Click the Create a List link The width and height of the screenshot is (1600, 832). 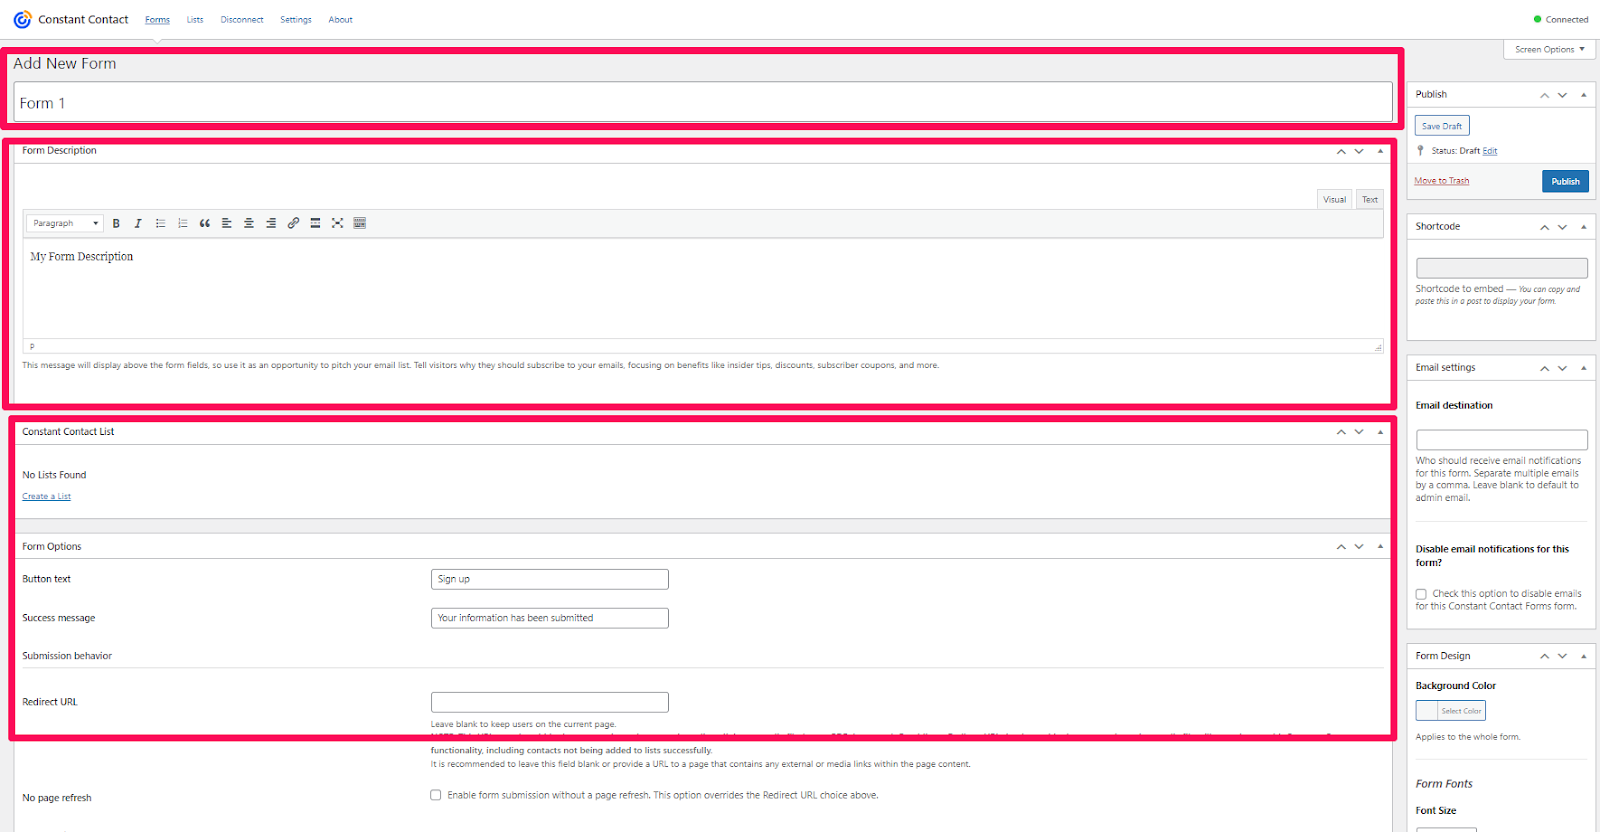pyautogui.click(x=47, y=496)
